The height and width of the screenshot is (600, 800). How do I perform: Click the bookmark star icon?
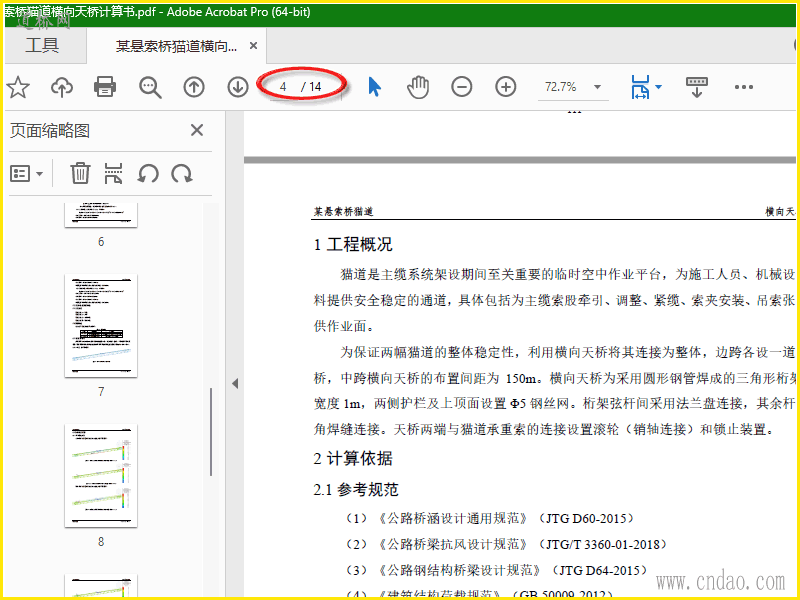pos(18,87)
